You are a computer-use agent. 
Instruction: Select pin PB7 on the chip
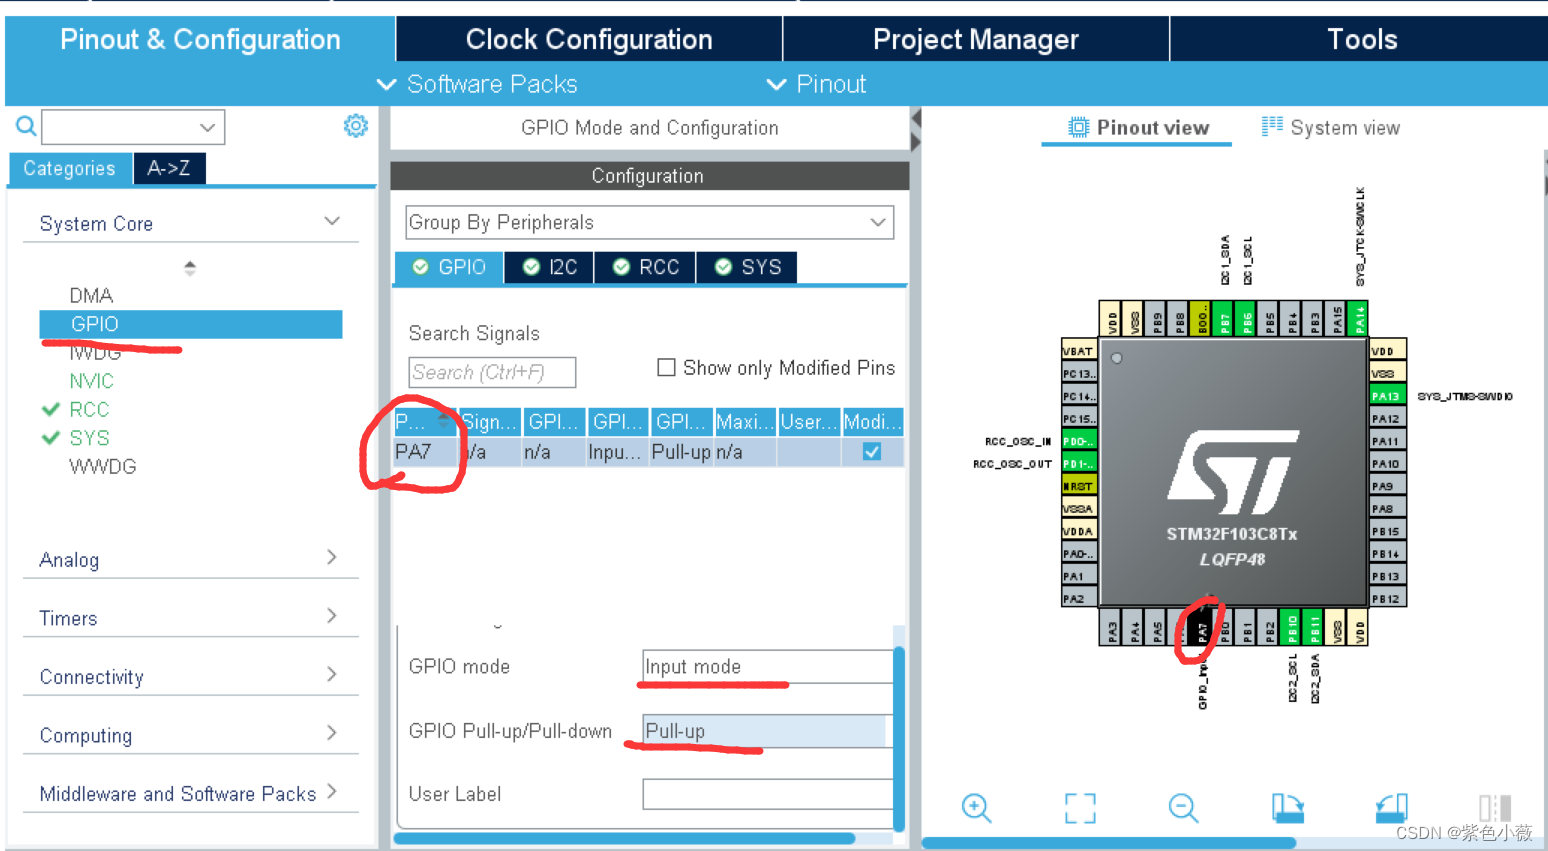(1224, 318)
